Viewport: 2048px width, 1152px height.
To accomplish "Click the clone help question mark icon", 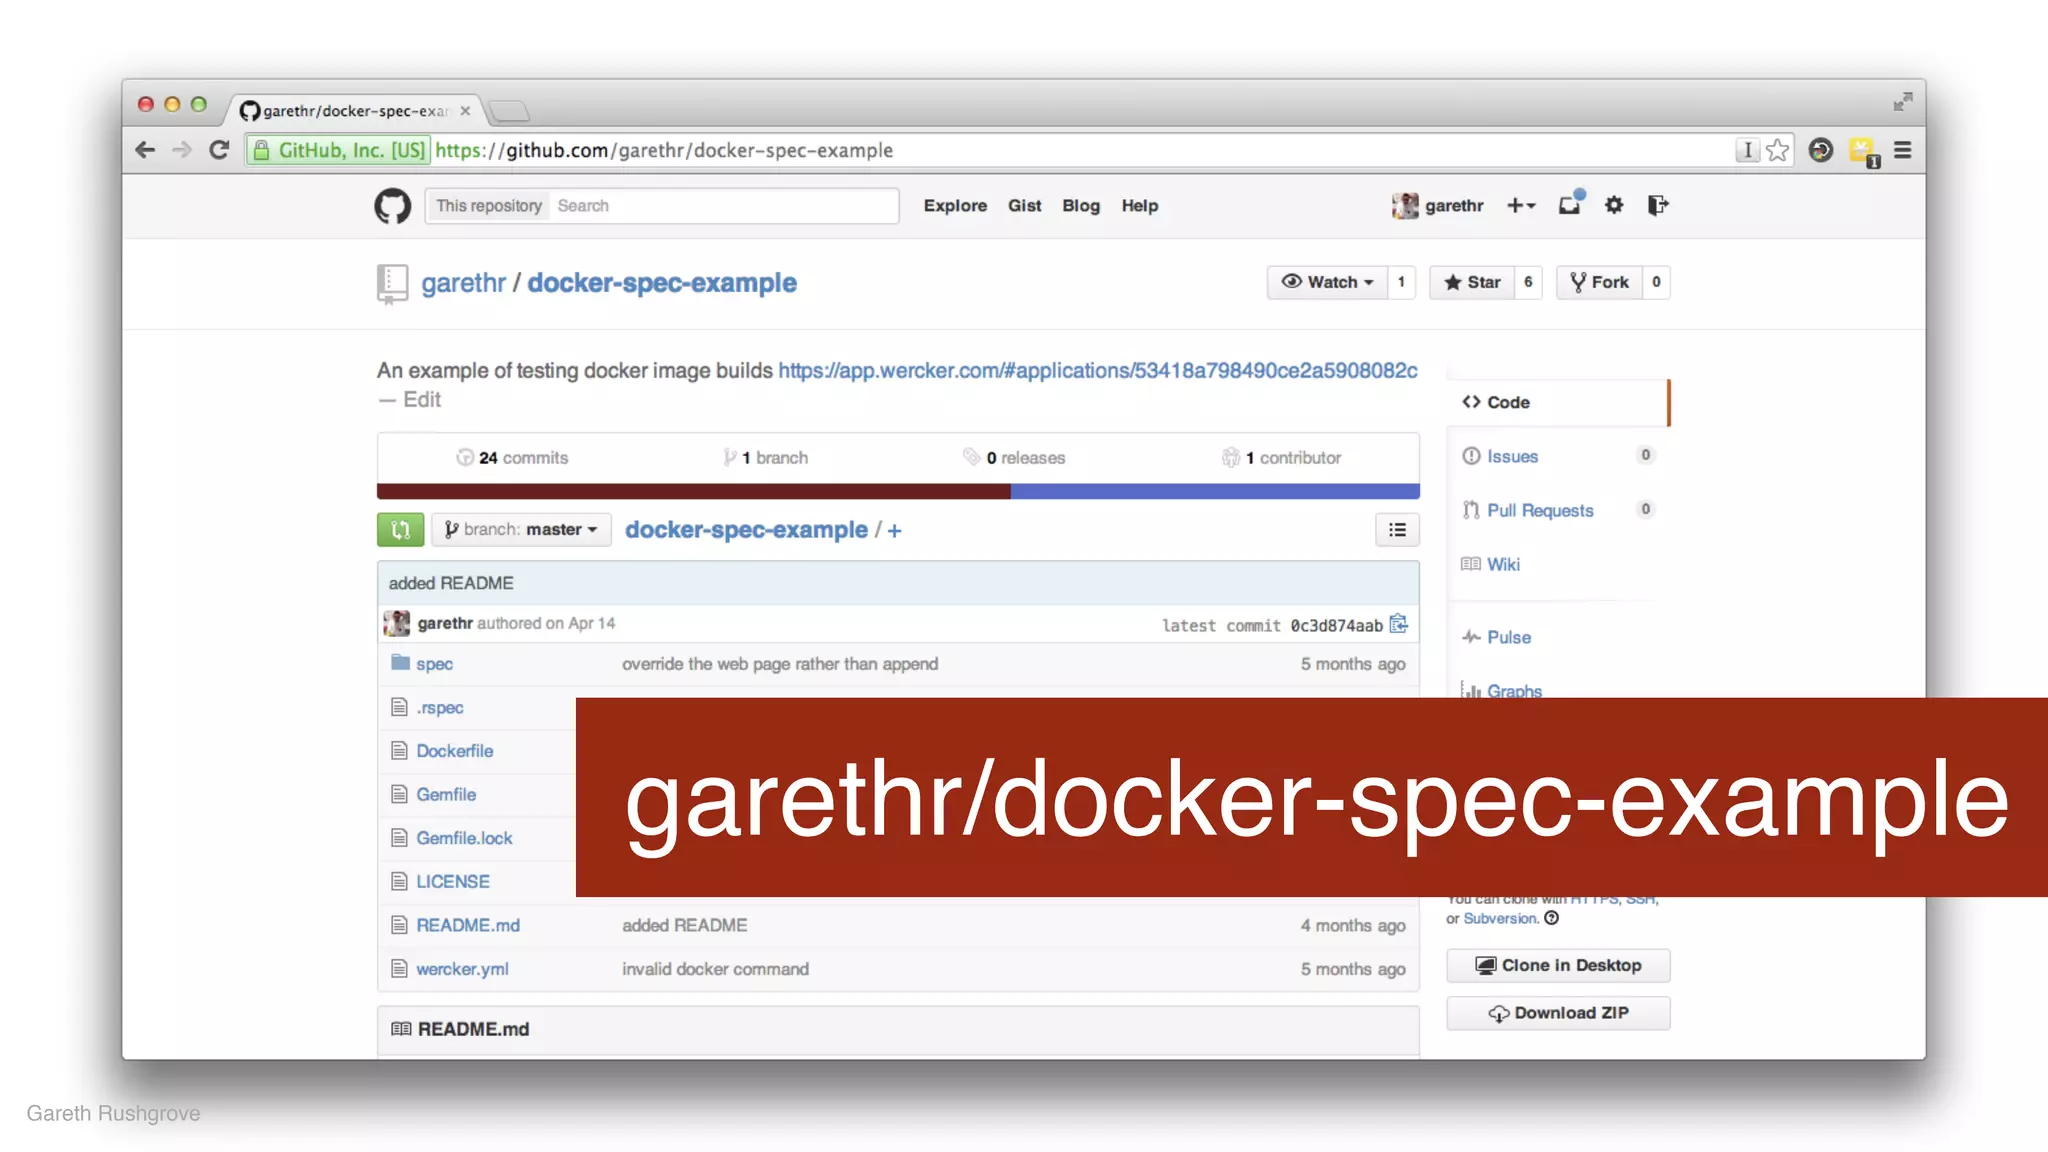I will (1552, 918).
